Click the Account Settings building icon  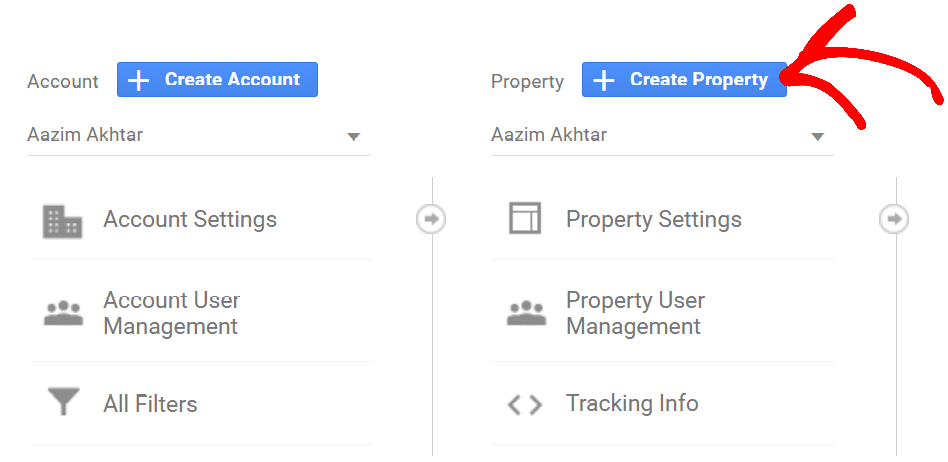[x=63, y=220]
